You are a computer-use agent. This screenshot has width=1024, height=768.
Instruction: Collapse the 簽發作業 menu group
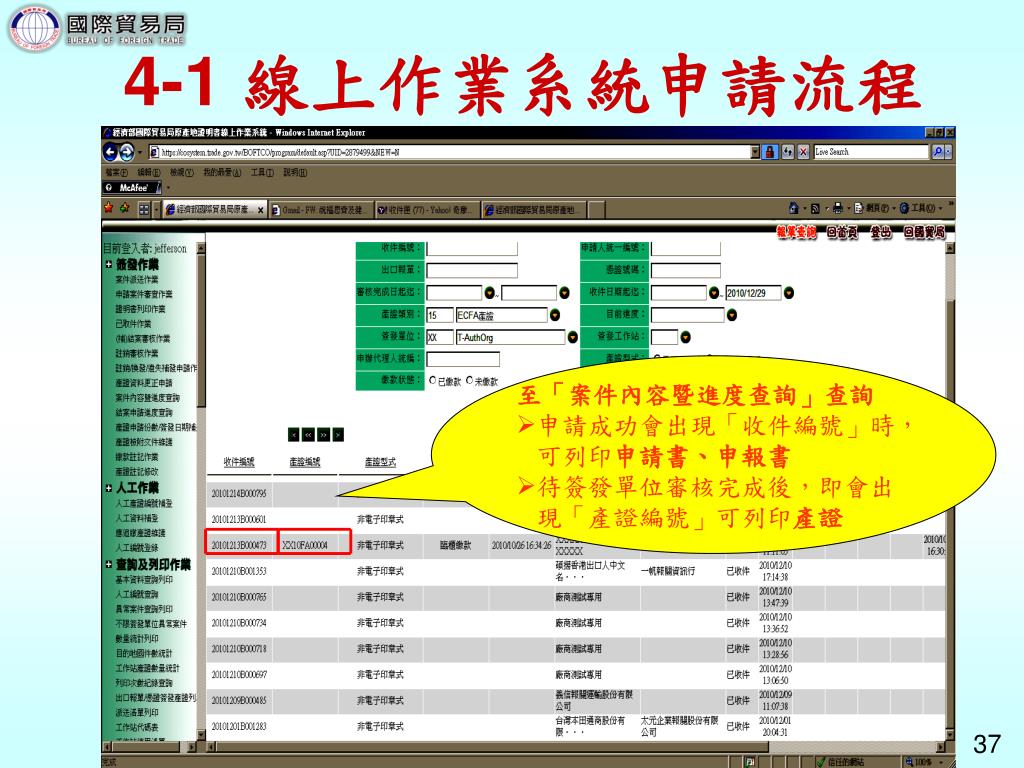tap(108, 264)
